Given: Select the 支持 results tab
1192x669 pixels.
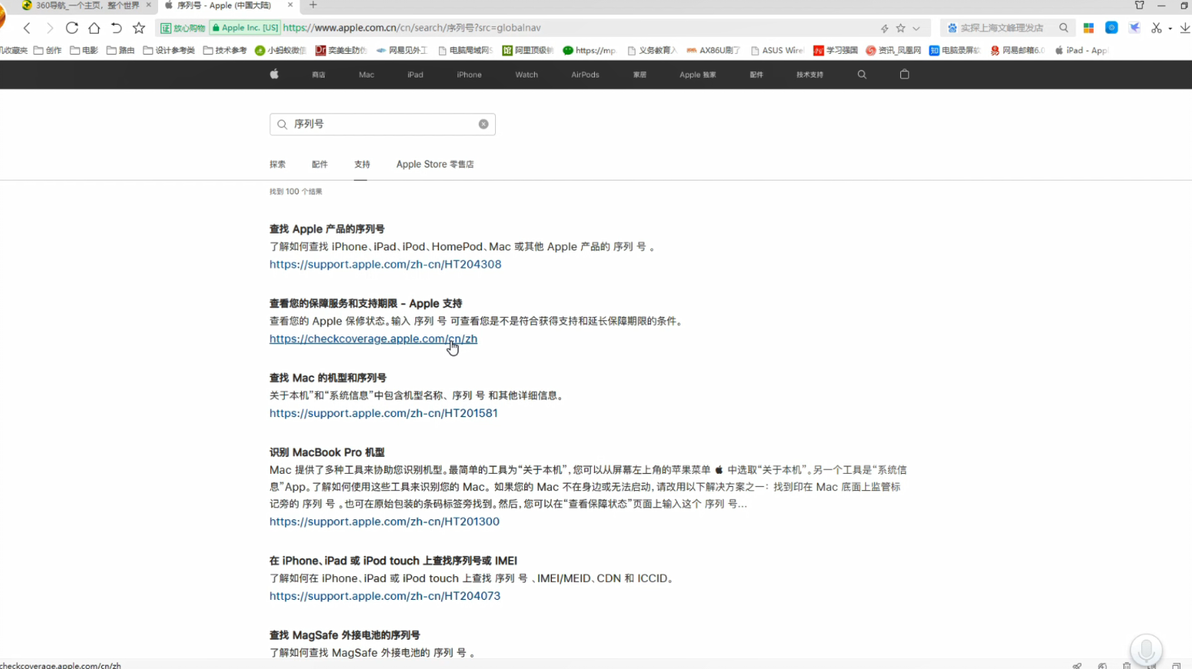Looking at the screenshot, I should tap(362, 164).
